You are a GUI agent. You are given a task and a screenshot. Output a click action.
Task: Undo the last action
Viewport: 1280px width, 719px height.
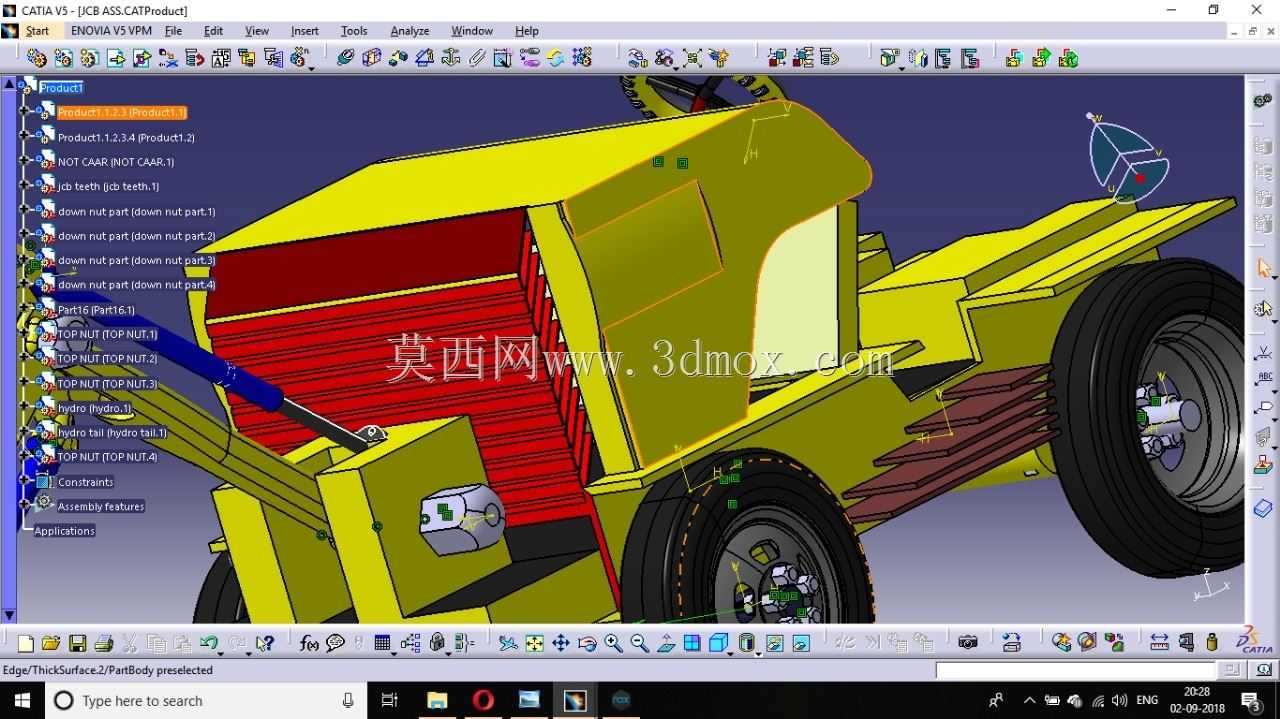click(x=208, y=643)
